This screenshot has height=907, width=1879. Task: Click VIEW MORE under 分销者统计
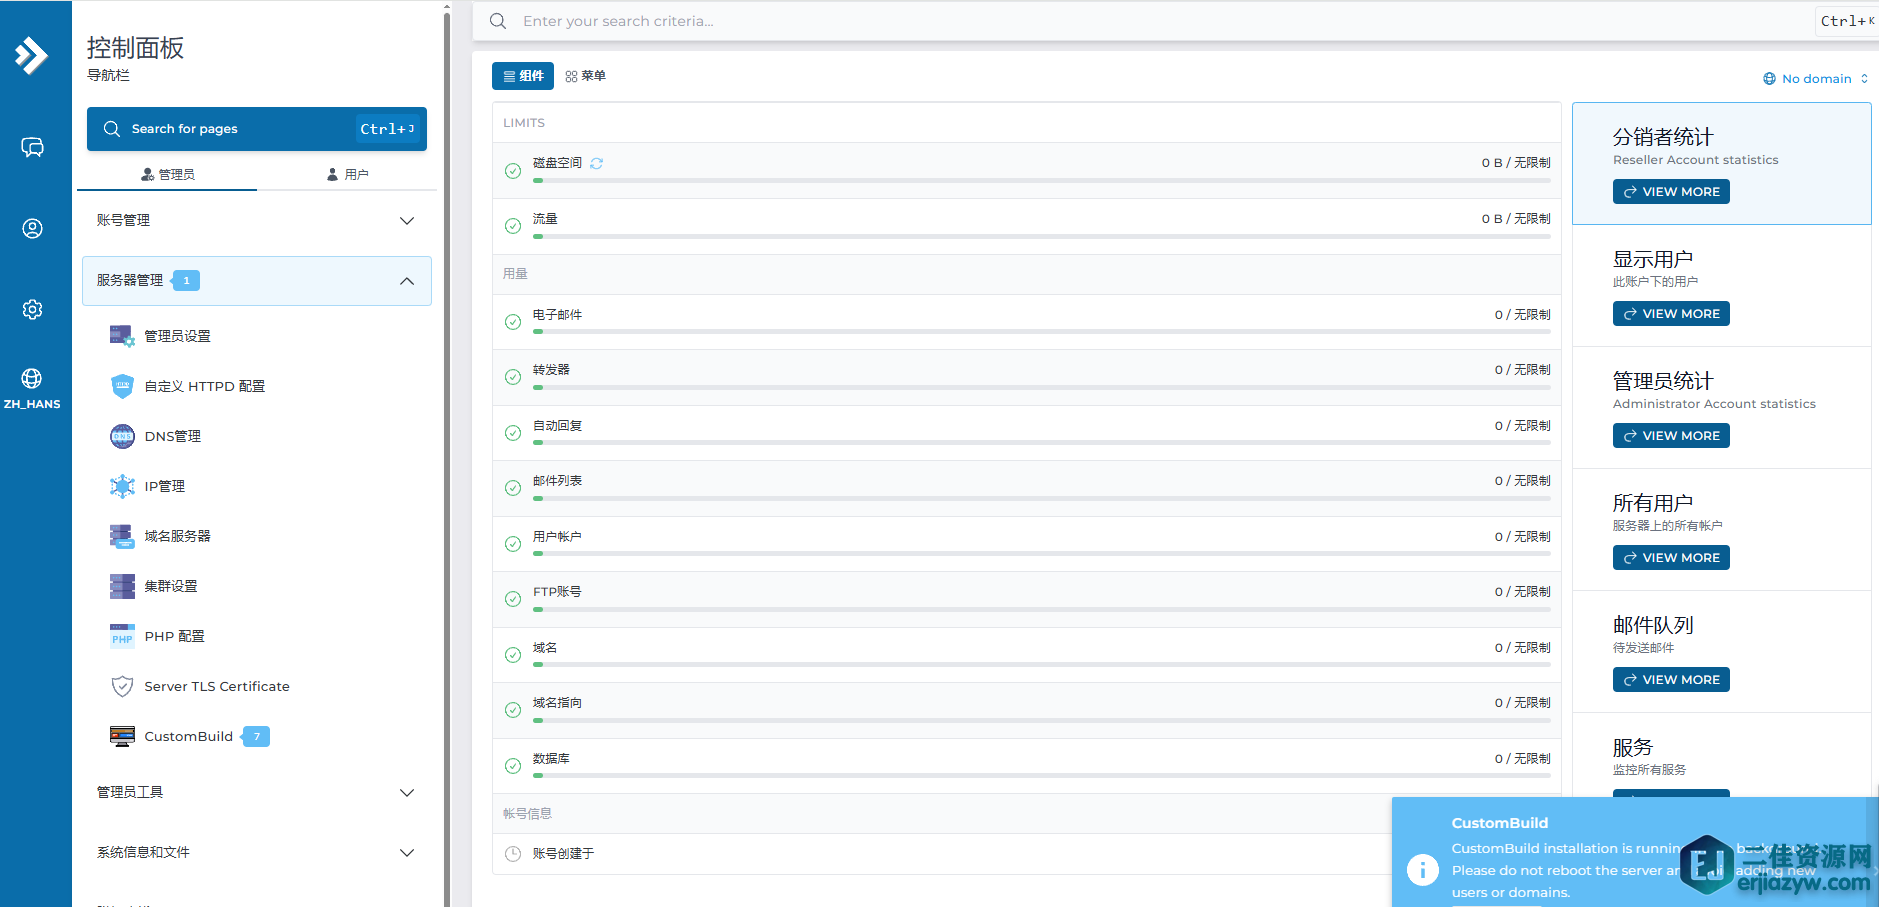1671,192
